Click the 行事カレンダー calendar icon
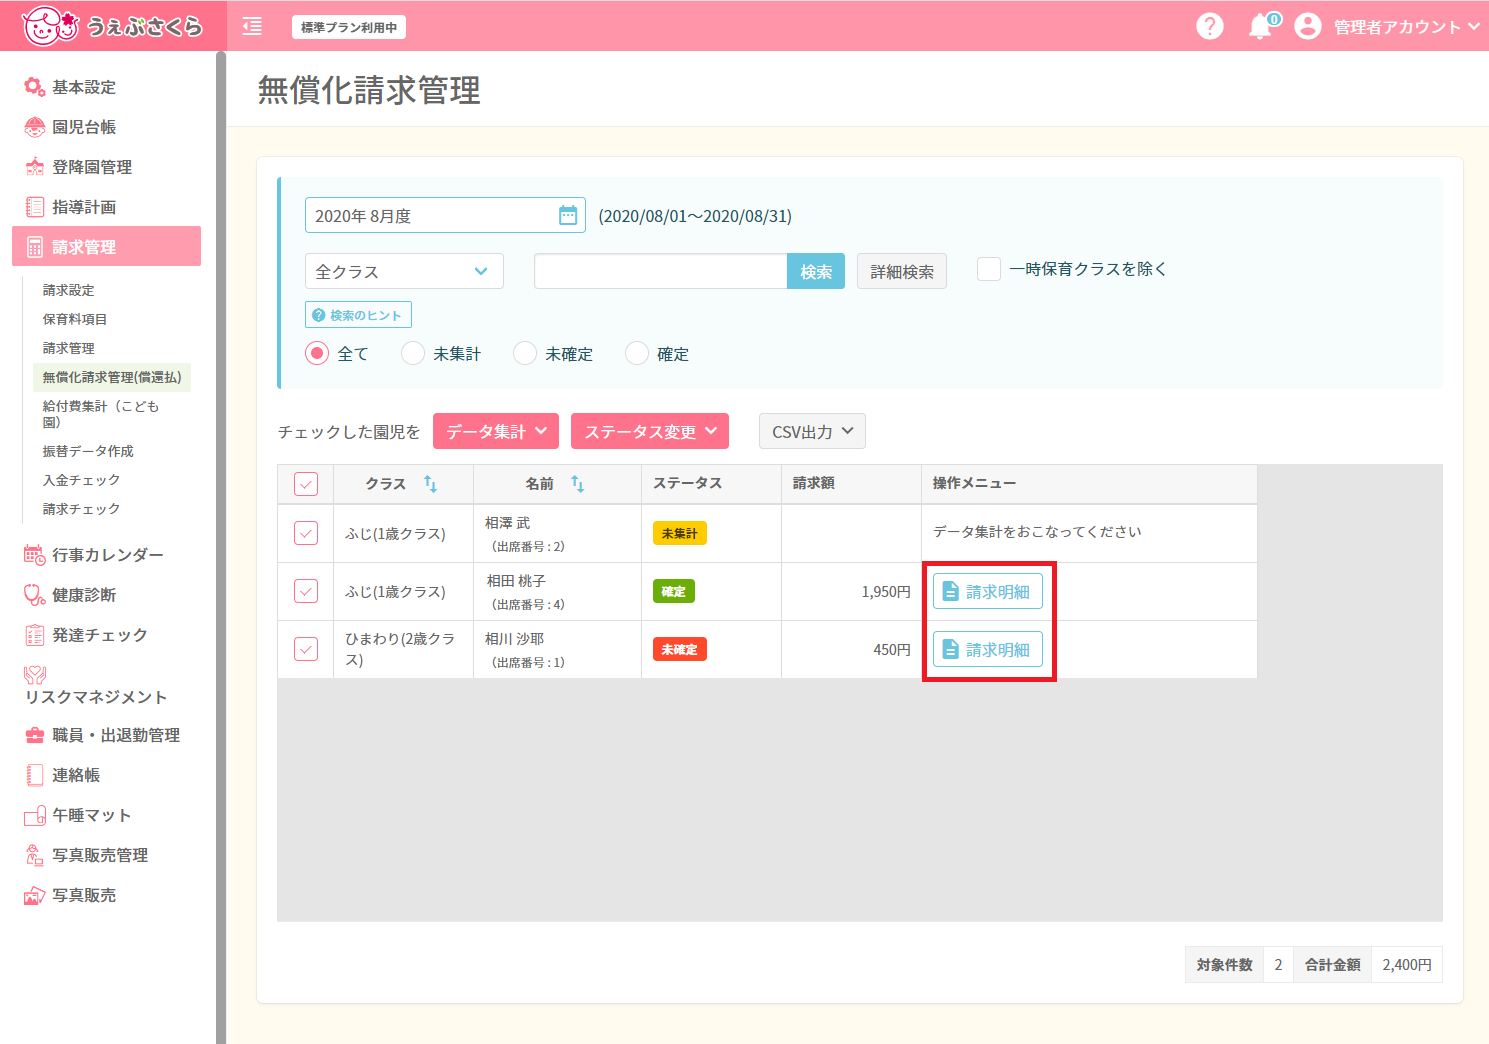The width and height of the screenshot is (1489, 1044). (x=35, y=555)
